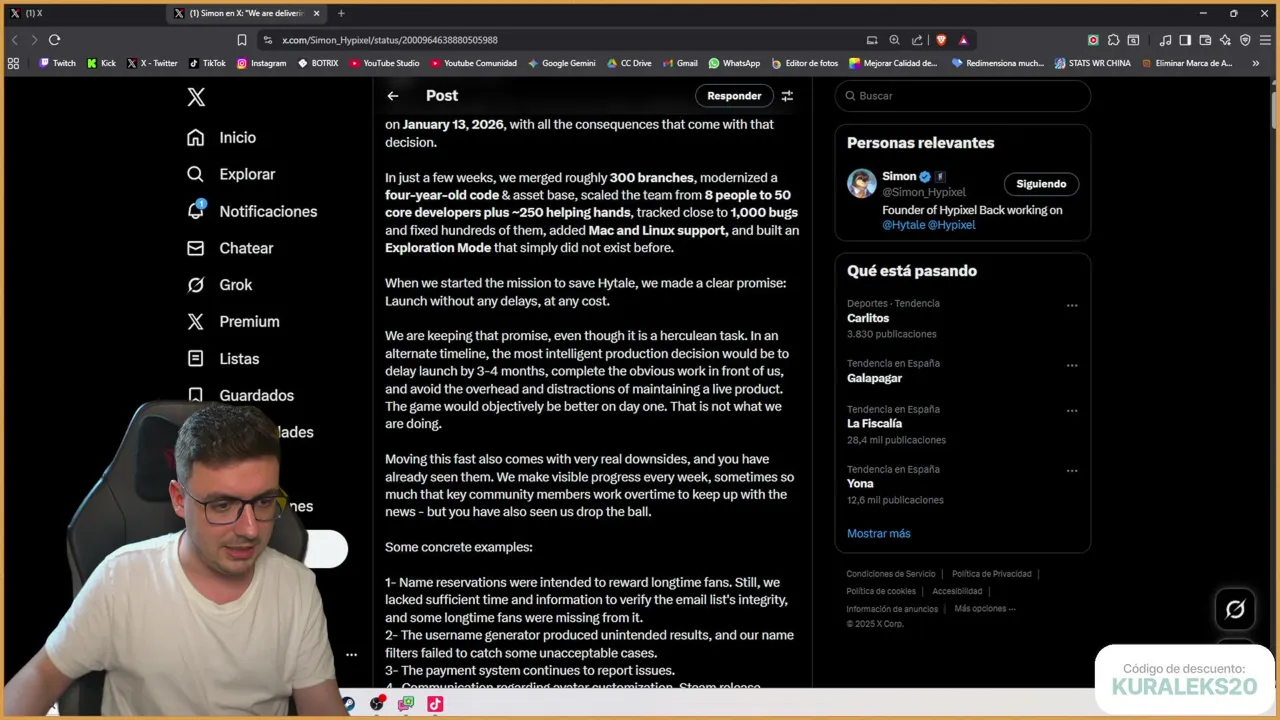Open more options for Yona trend

pos(1072,470)
